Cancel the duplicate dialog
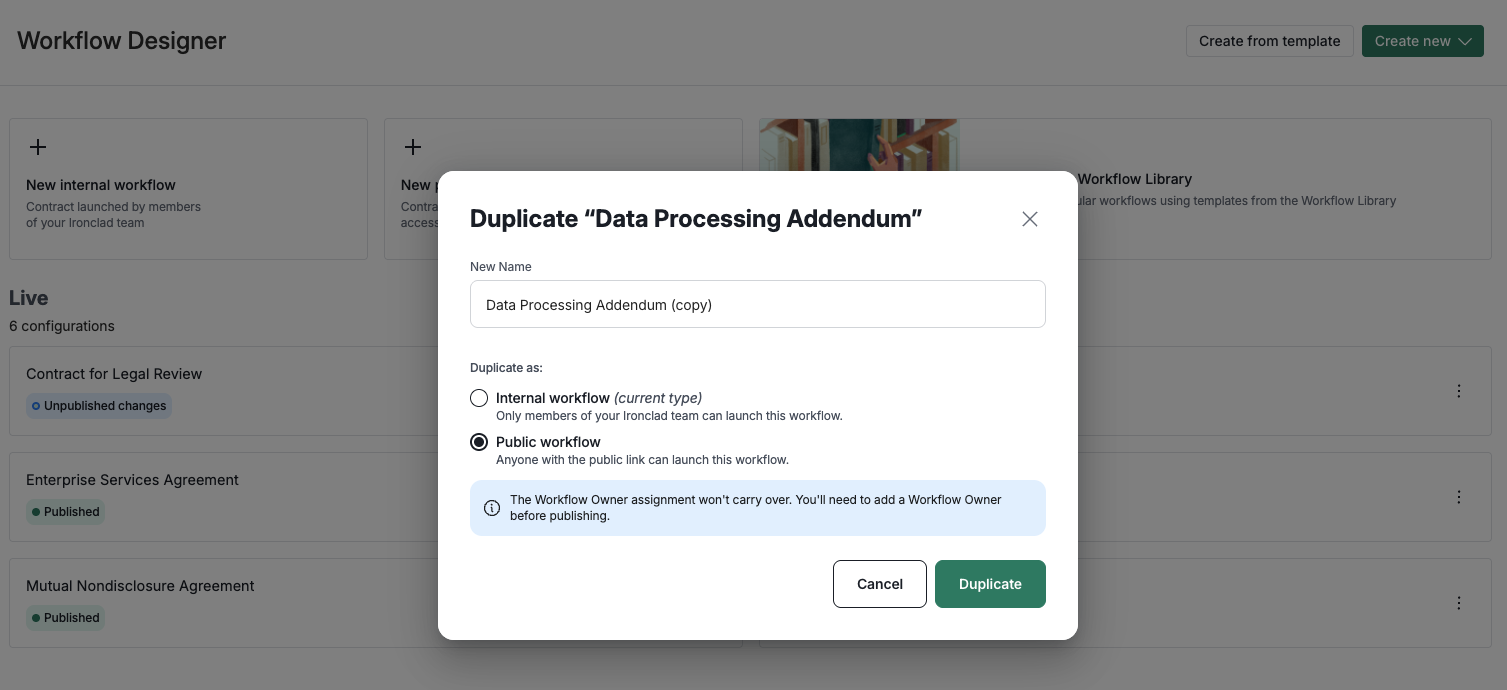Image resolution: width=1507 pixels, height=690 pixels. point(880,584)
